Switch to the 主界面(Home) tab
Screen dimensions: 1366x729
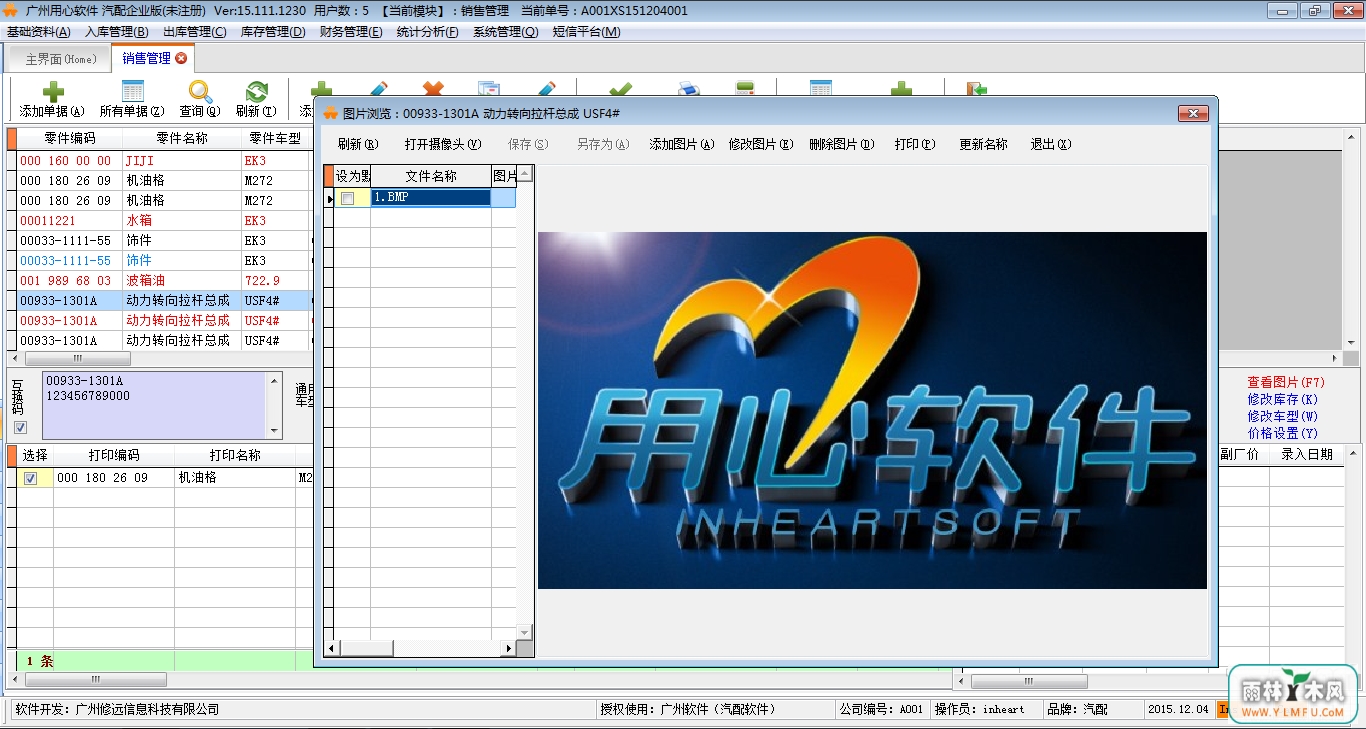click(60, 59)
